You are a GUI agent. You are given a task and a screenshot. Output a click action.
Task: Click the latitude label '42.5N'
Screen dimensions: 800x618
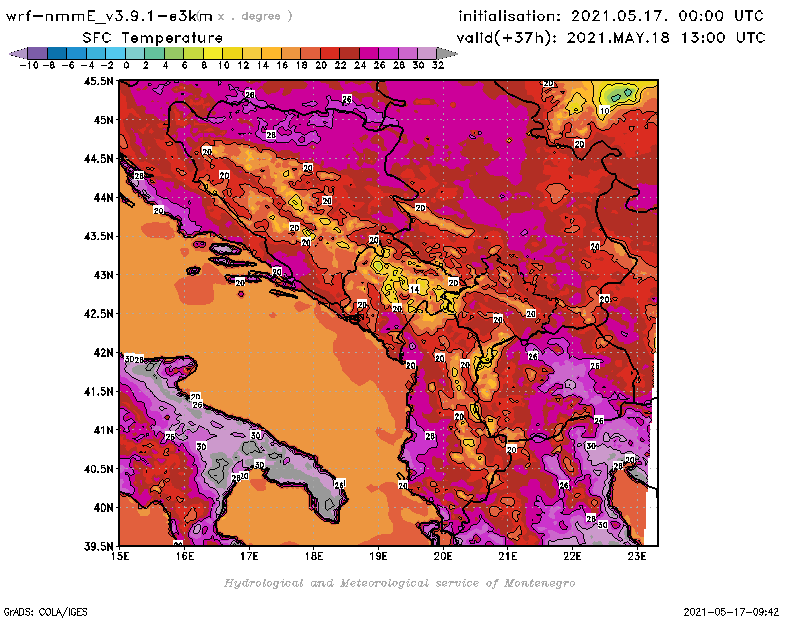[x=98, y=314]
